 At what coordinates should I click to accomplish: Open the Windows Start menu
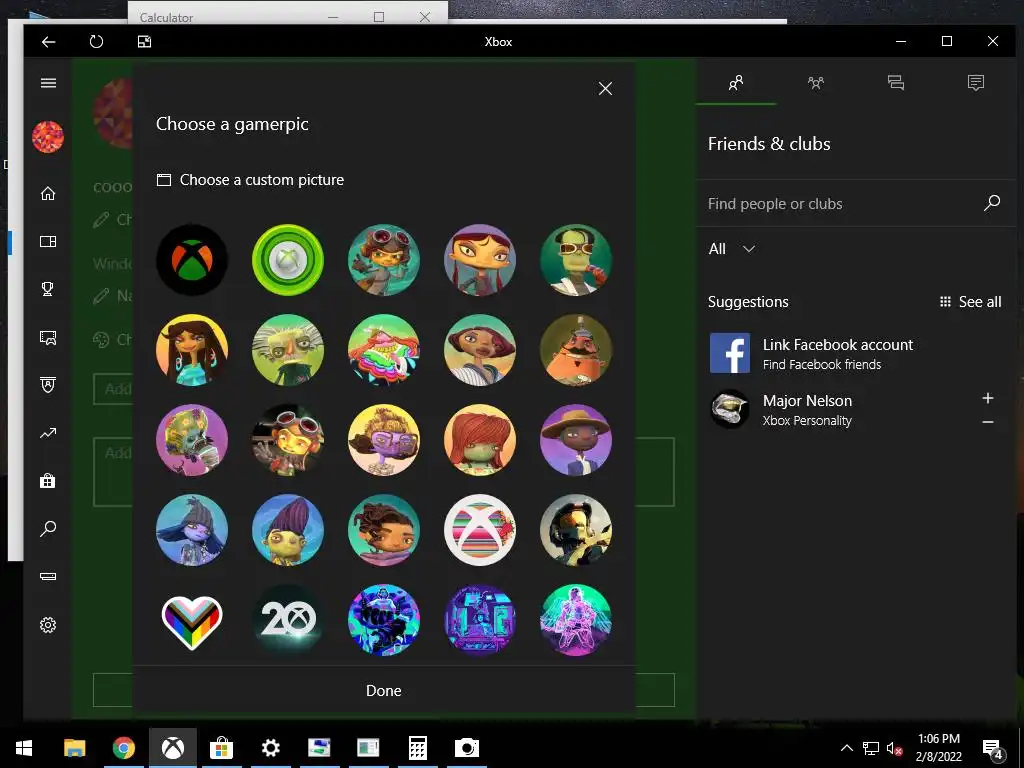point(24,748)
